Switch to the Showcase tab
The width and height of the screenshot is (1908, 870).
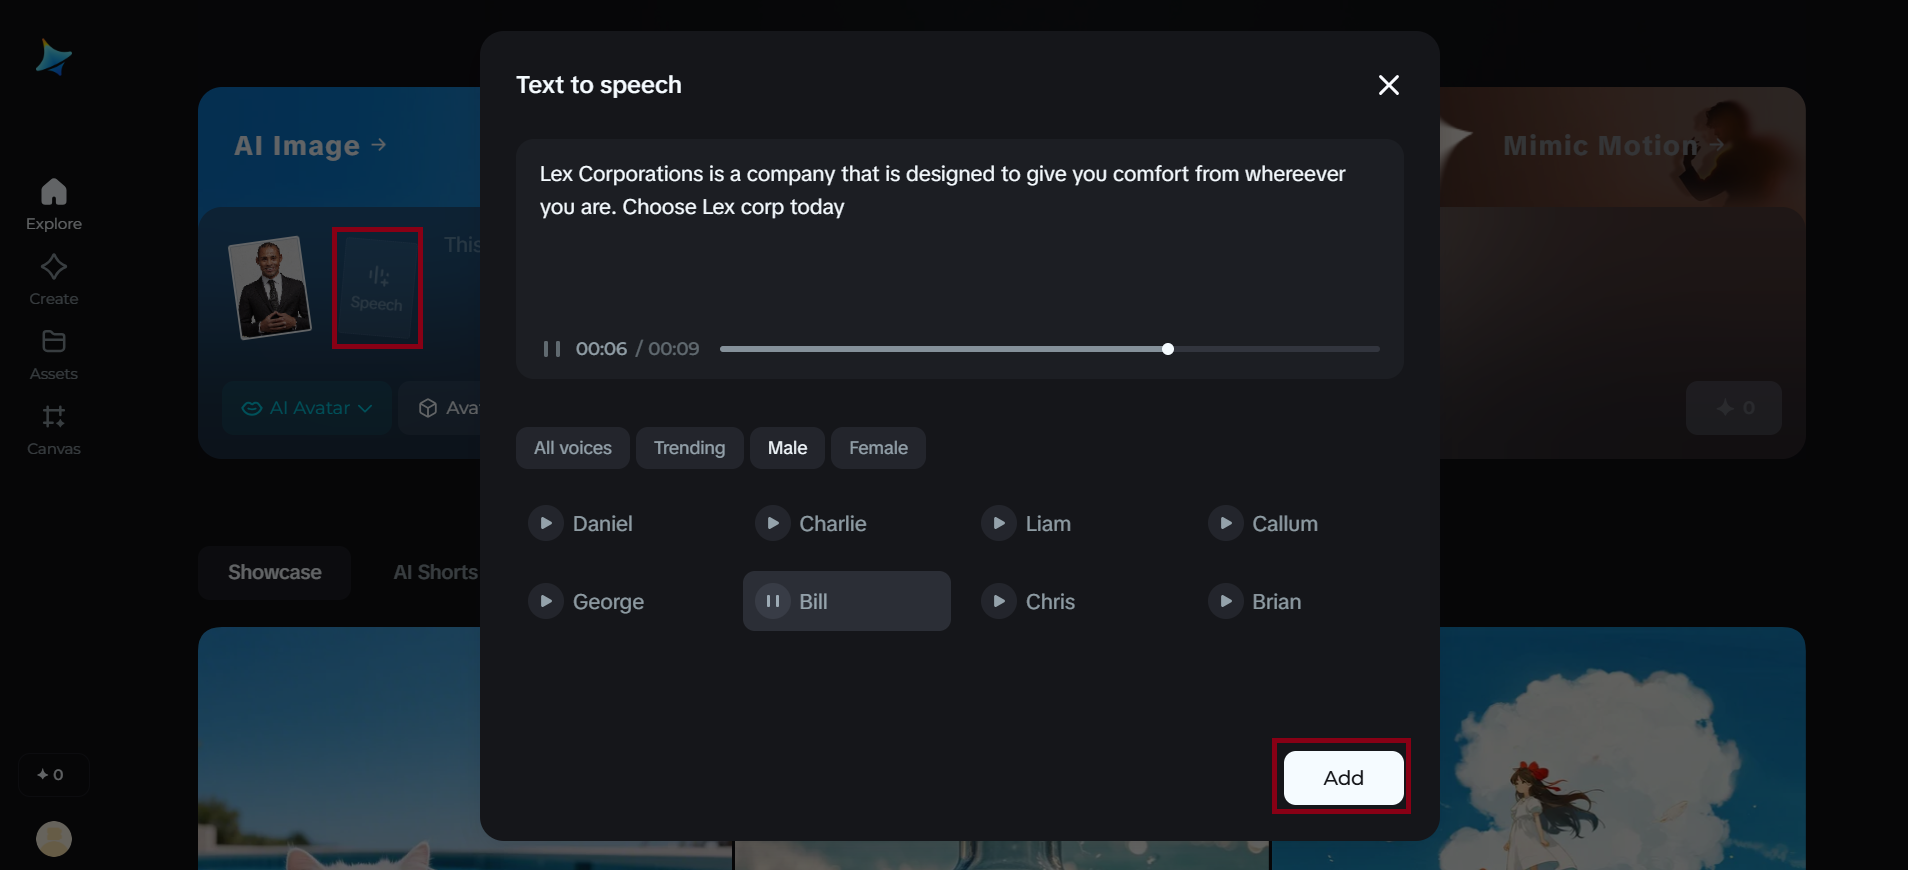pyautogui.click(x=275, y=572)
